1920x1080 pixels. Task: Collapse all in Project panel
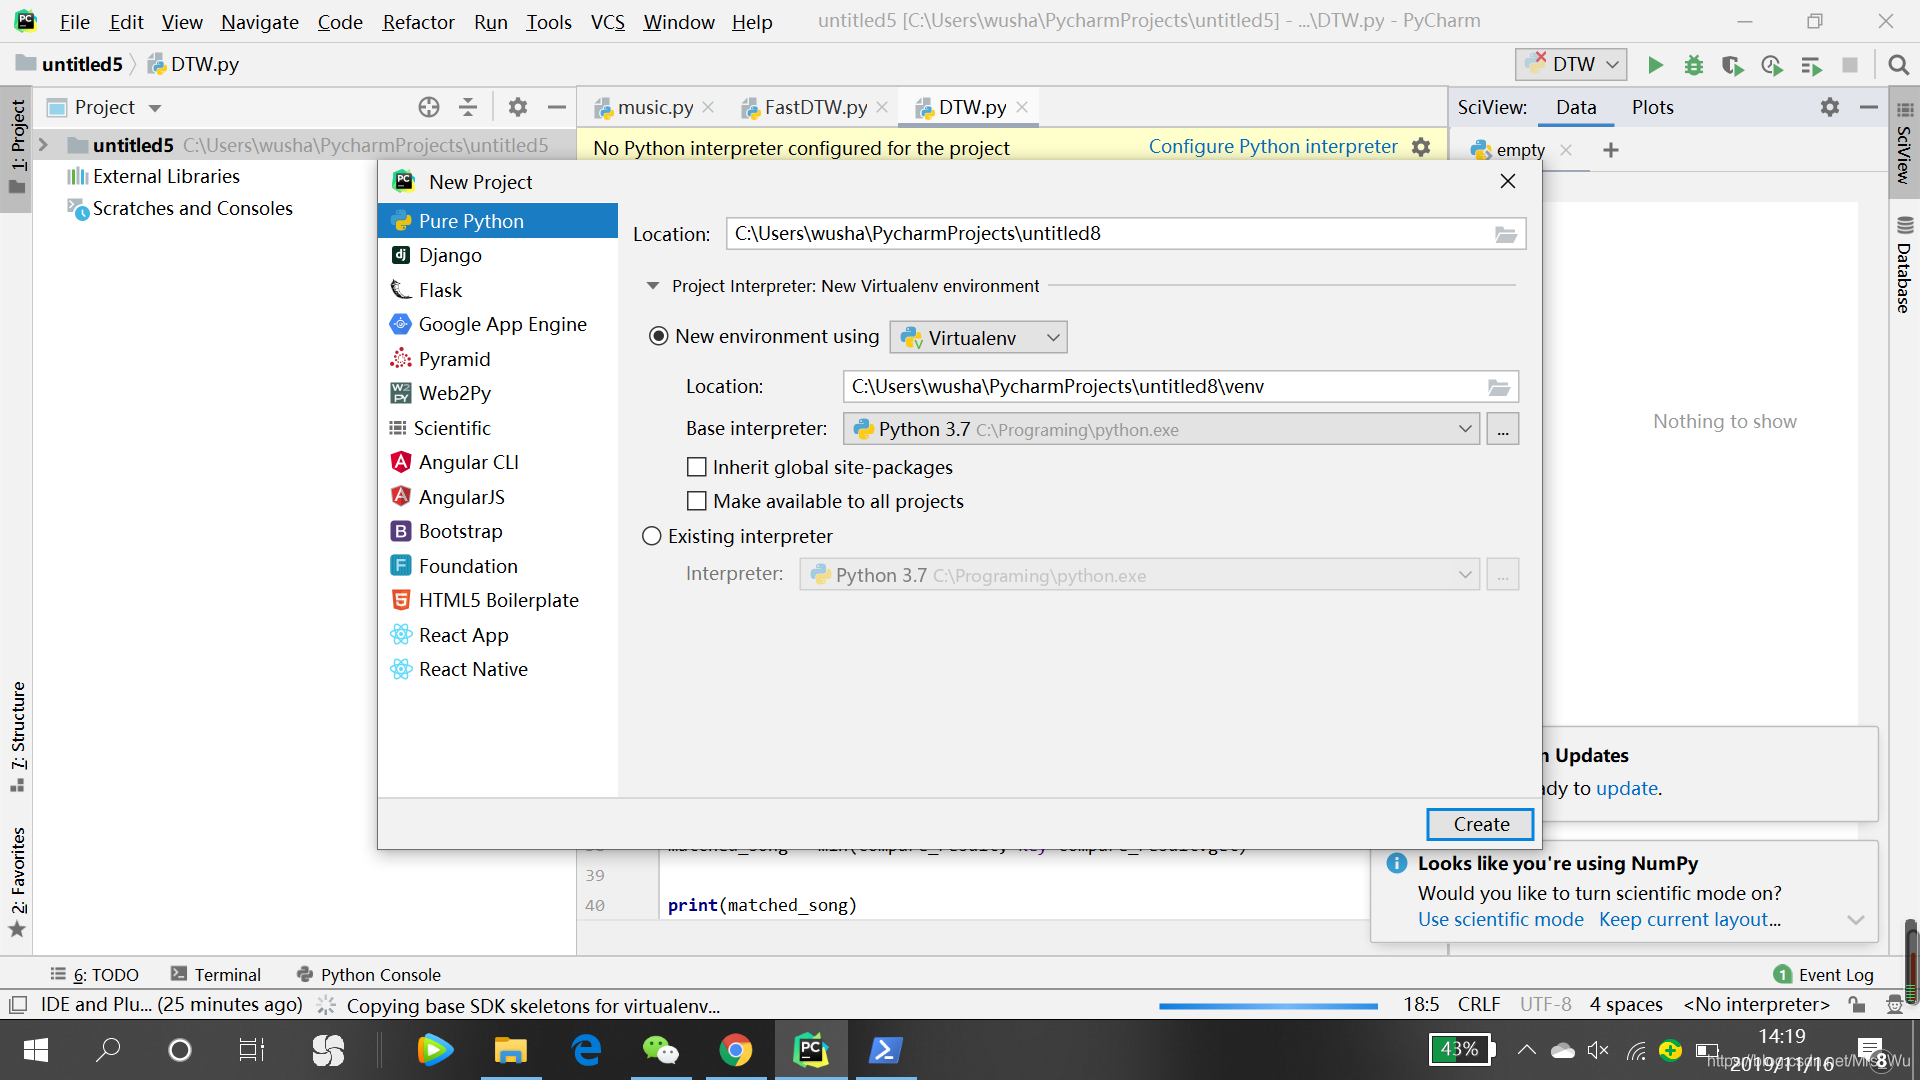click(468, 107)
